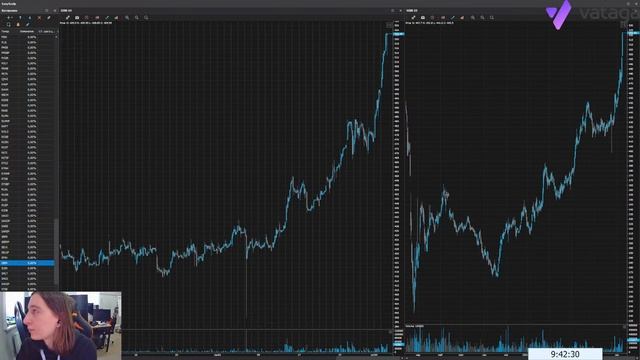The height and width of the screenshot is (360, 640).
Task: Click the highlighted current price label on left chart axis
Action: click(399, 34)
